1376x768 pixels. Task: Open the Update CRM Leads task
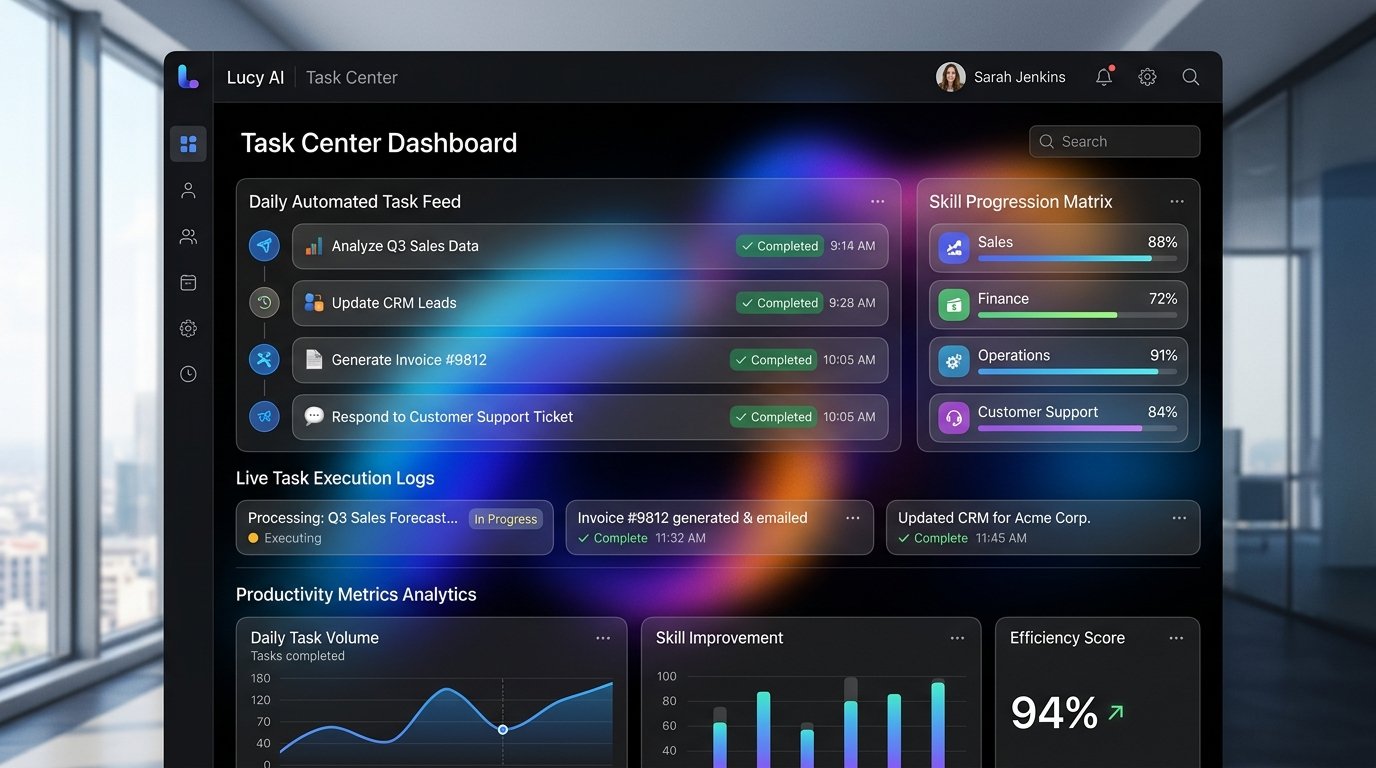point(590,303)
